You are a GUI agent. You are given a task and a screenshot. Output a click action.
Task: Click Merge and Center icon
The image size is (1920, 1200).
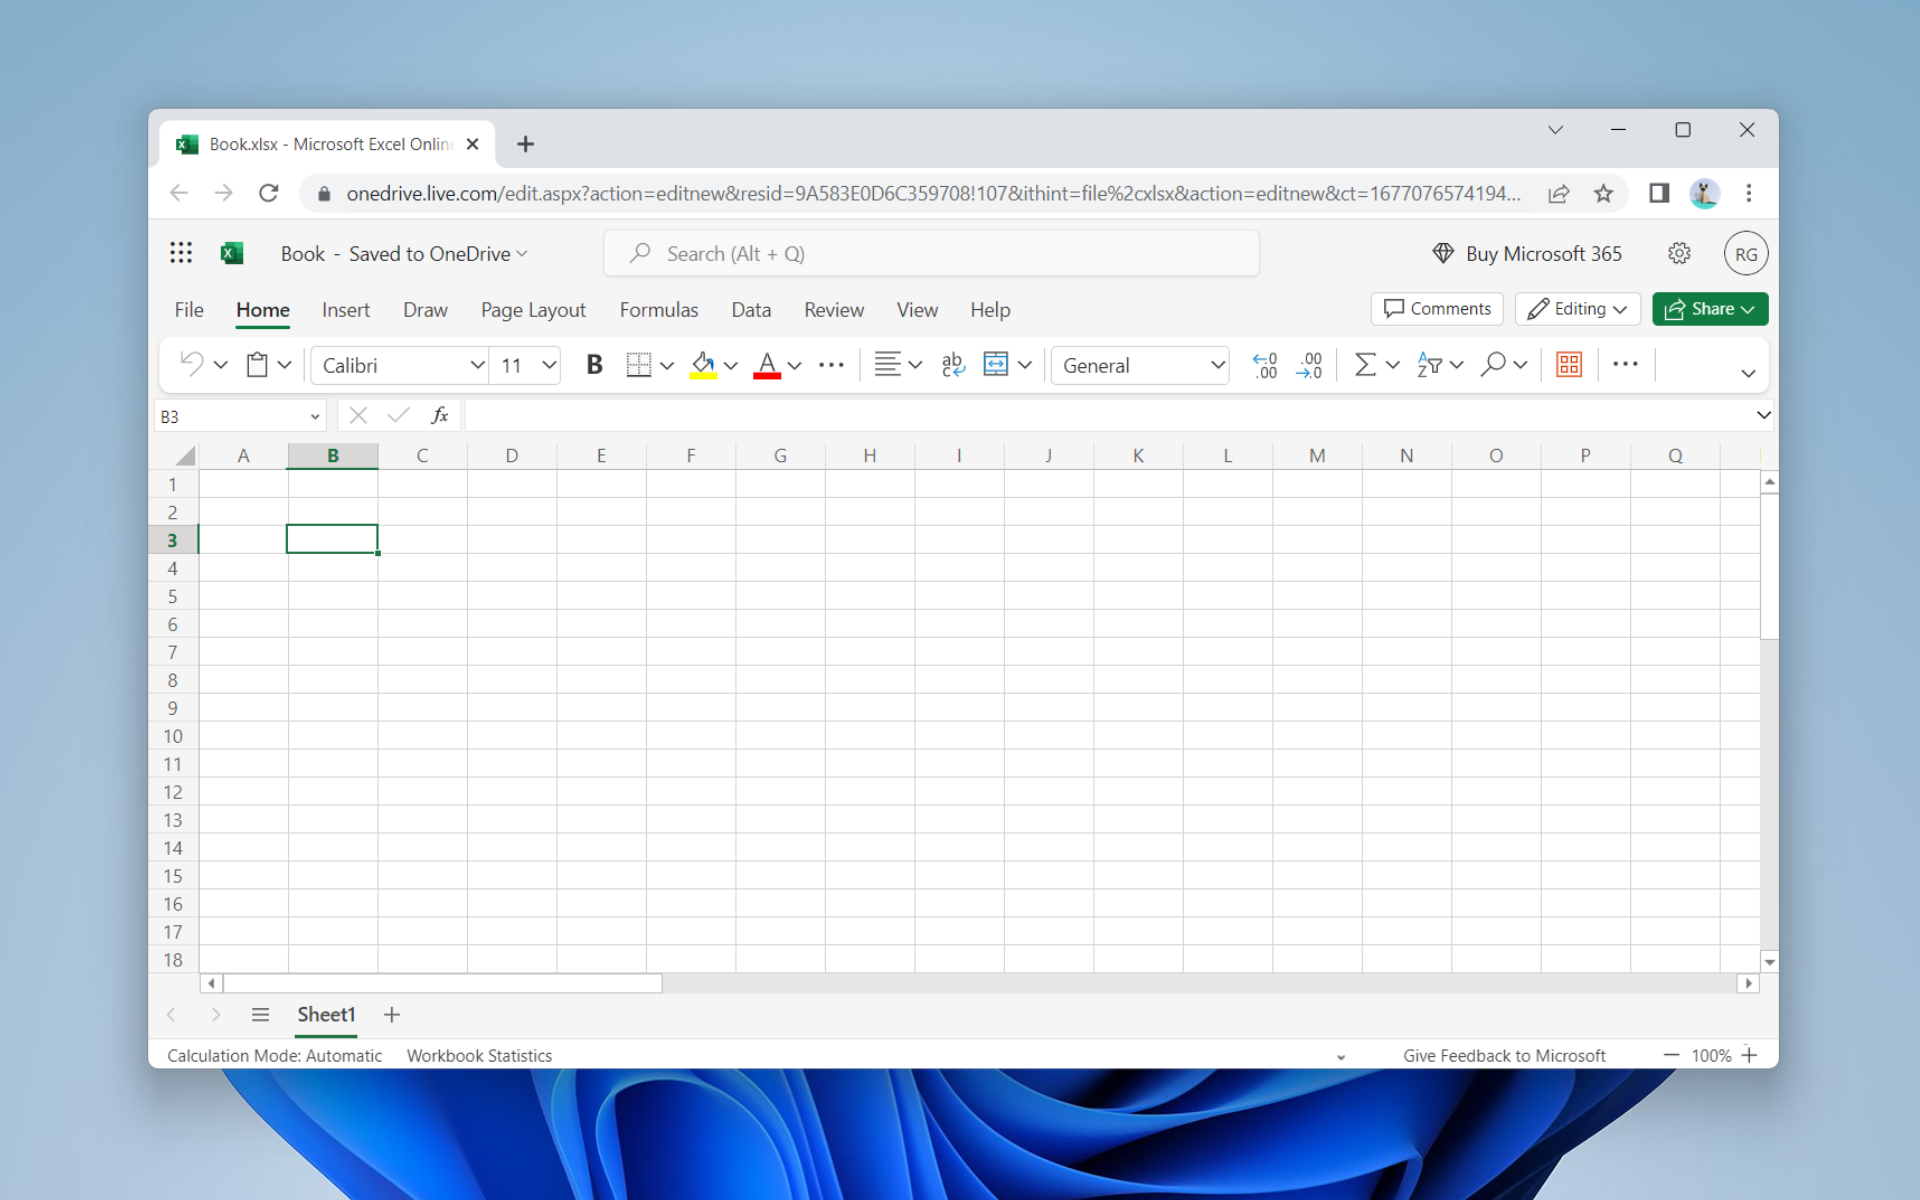point(996,365)
